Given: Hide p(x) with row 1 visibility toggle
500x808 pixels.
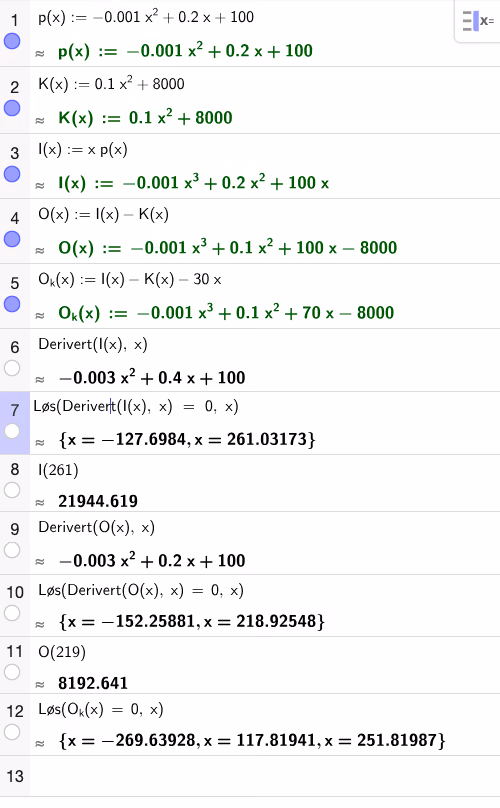Looking at the screenshot, I should coord(12,41).
